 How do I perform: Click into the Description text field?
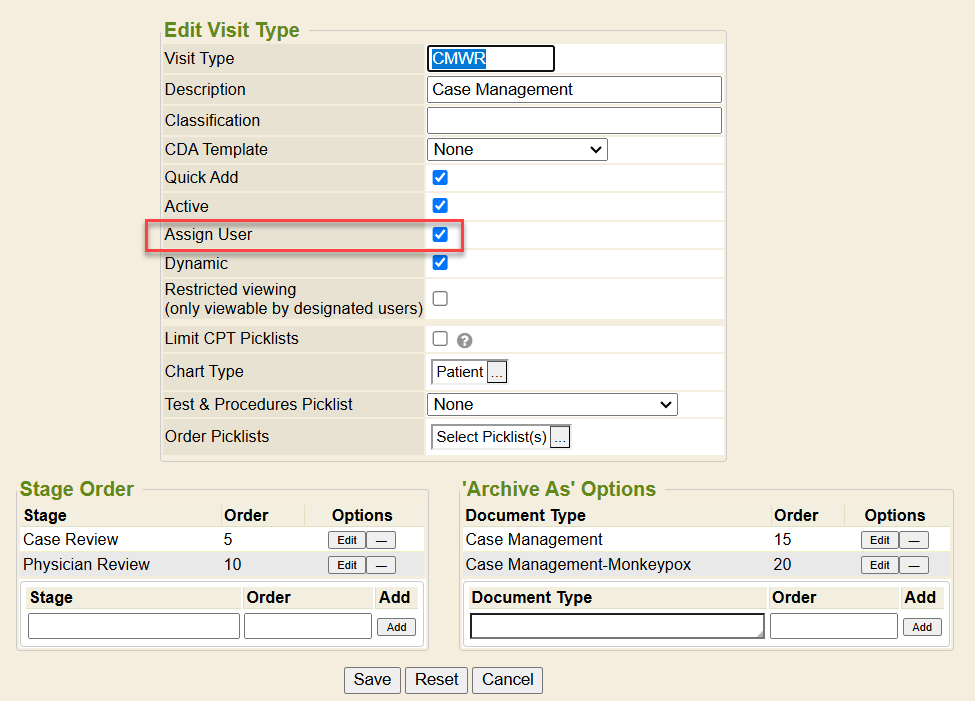click(x=573, y=89)
